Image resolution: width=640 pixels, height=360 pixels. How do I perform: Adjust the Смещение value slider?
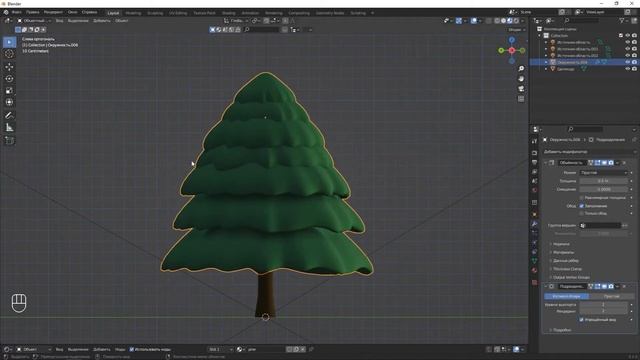[603, 189]
